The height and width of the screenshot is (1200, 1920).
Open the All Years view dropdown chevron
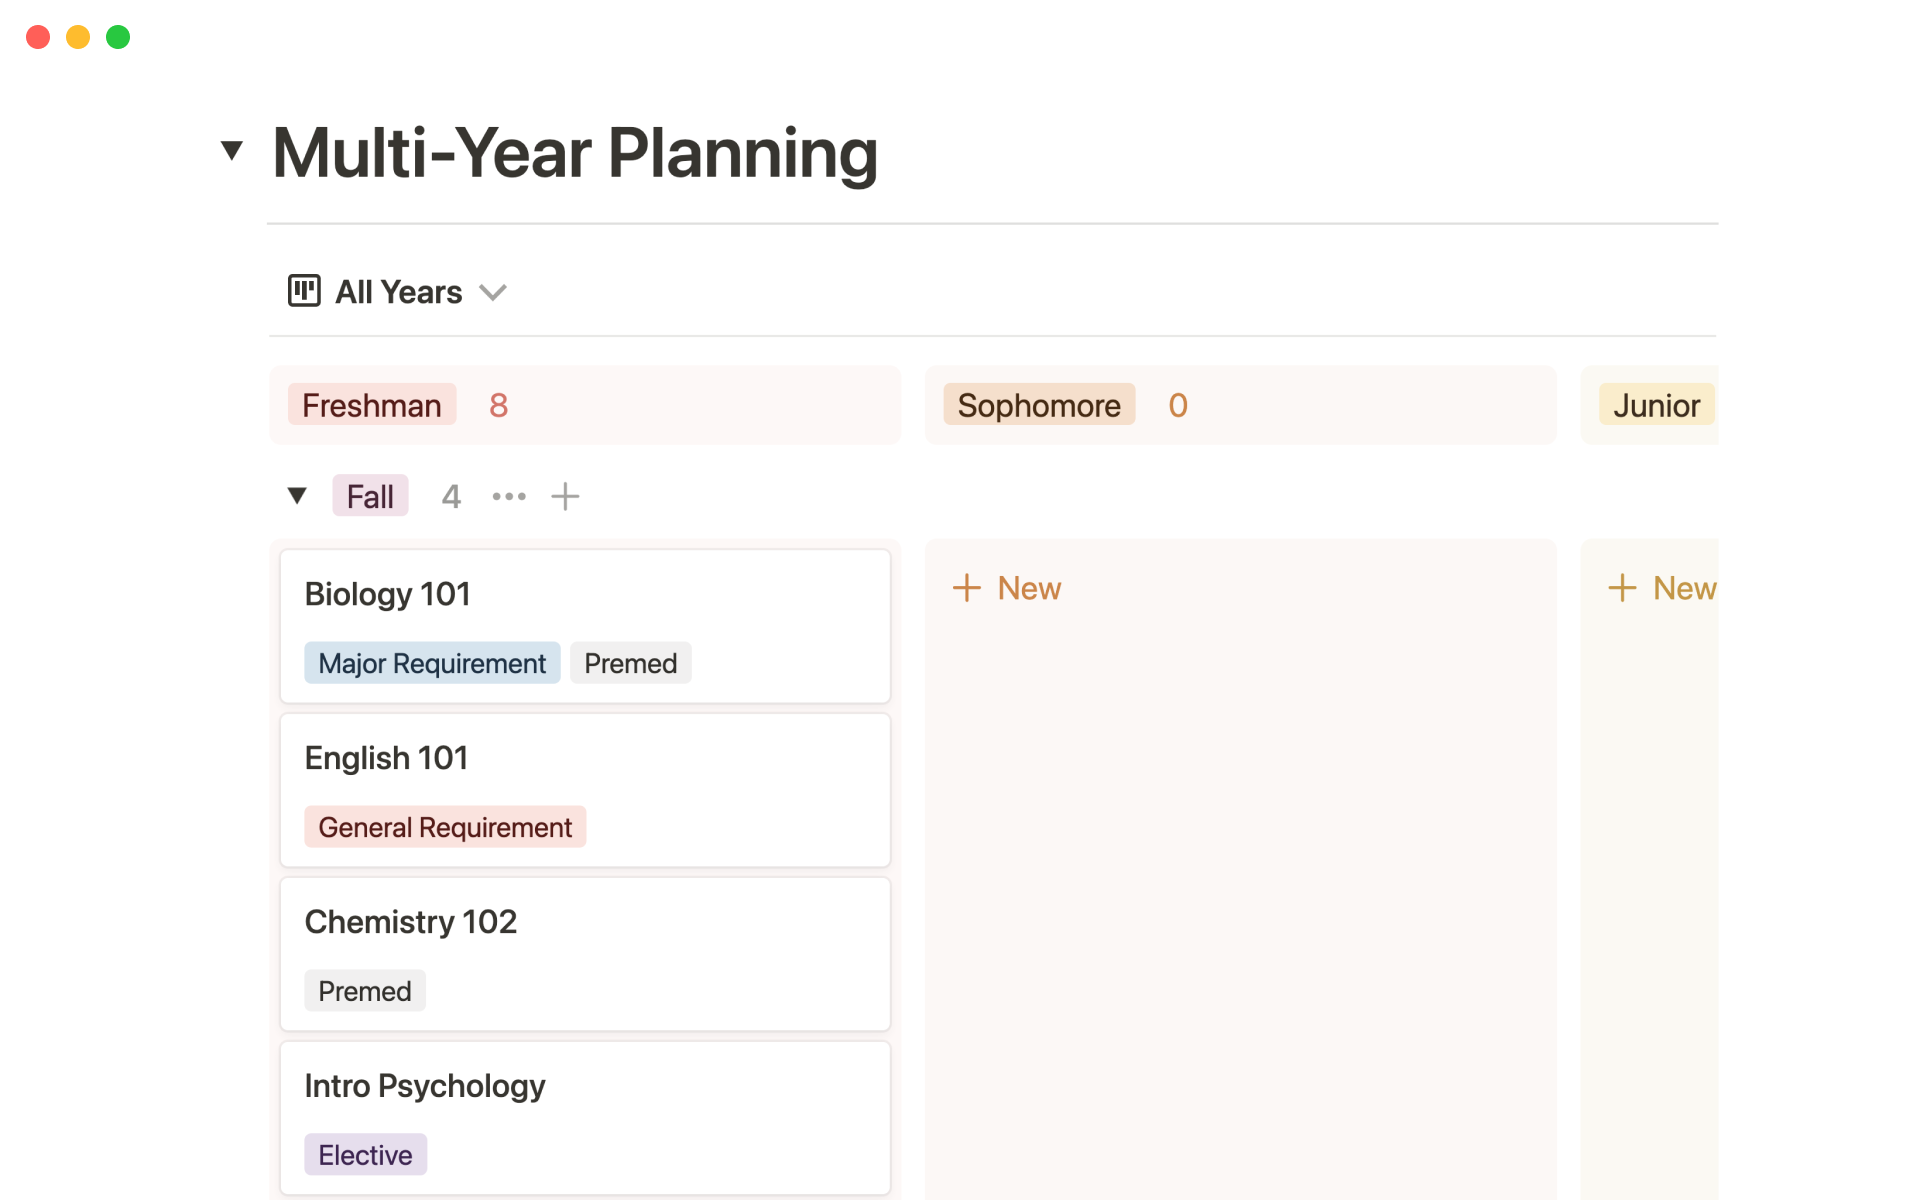point(493,292)
